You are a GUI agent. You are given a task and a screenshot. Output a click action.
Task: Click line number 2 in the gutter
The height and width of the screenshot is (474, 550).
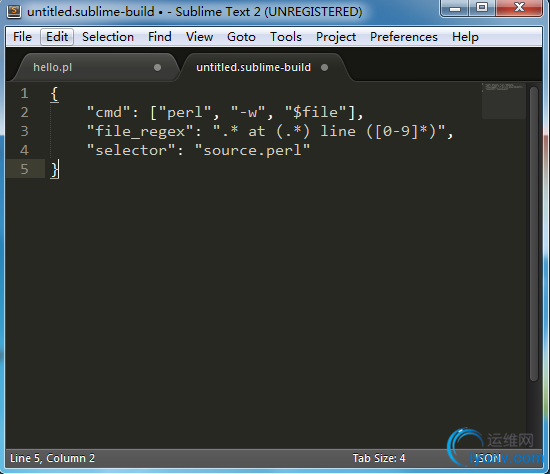[x=24, y=113]
